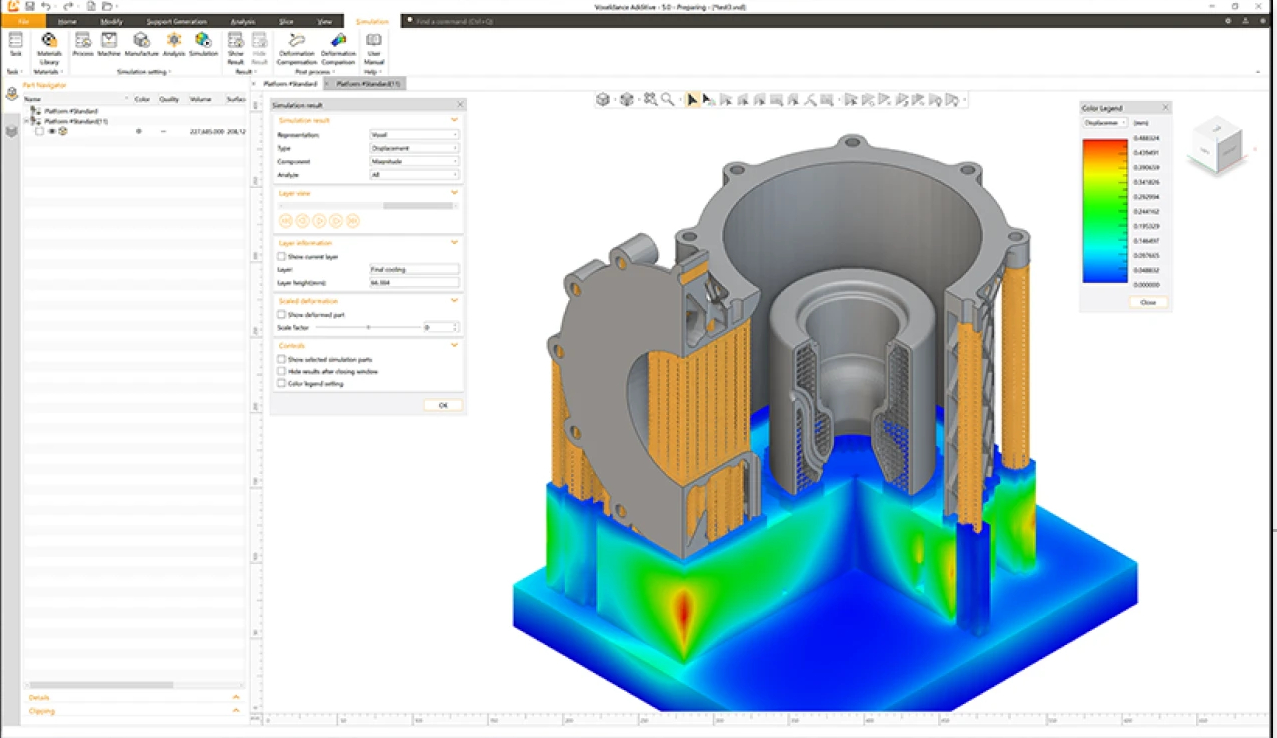Switch to the Analysis ribbon tab
This screenshot has height=738, width=1277.
pos(242,21)
